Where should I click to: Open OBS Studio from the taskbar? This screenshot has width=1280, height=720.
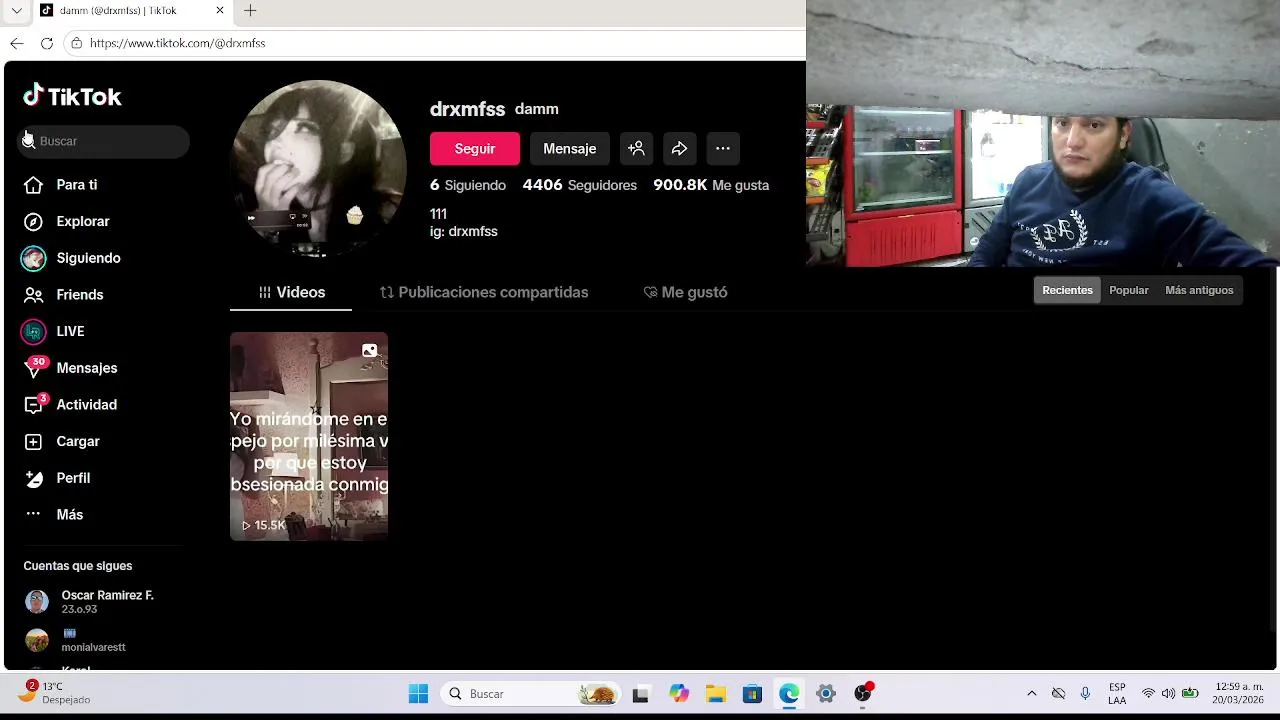[863, 693]
